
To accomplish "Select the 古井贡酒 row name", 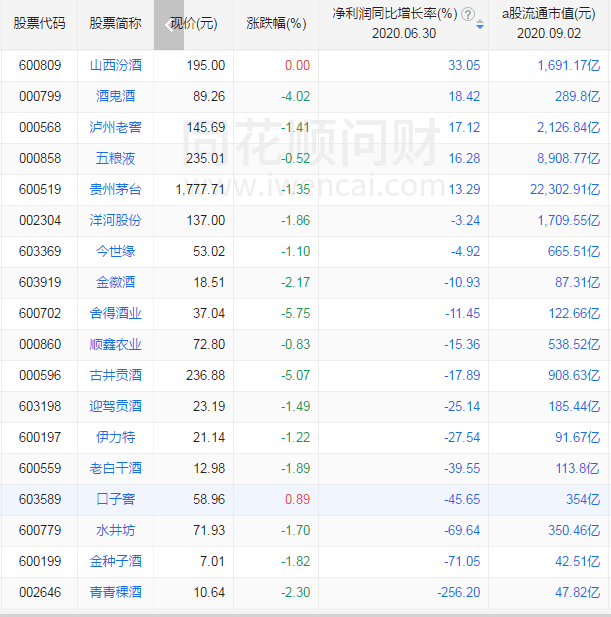I will [x=116, y=375].
